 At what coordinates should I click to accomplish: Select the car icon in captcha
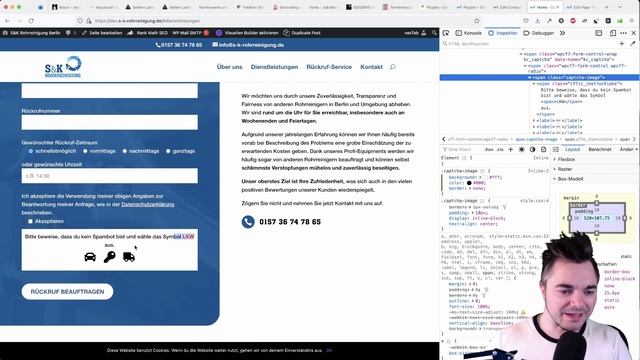(90, 257)
